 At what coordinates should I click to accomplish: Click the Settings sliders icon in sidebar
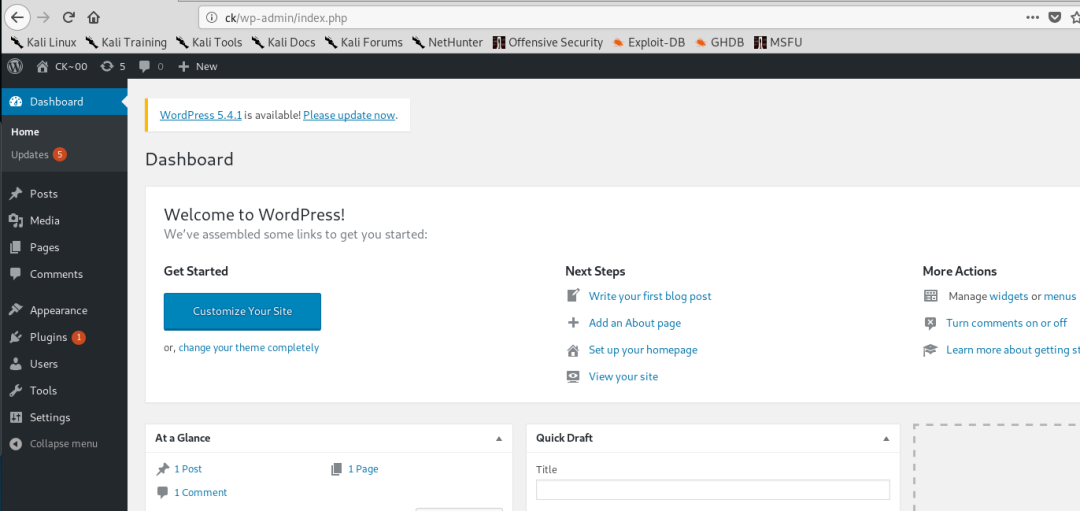coord(16,417)
